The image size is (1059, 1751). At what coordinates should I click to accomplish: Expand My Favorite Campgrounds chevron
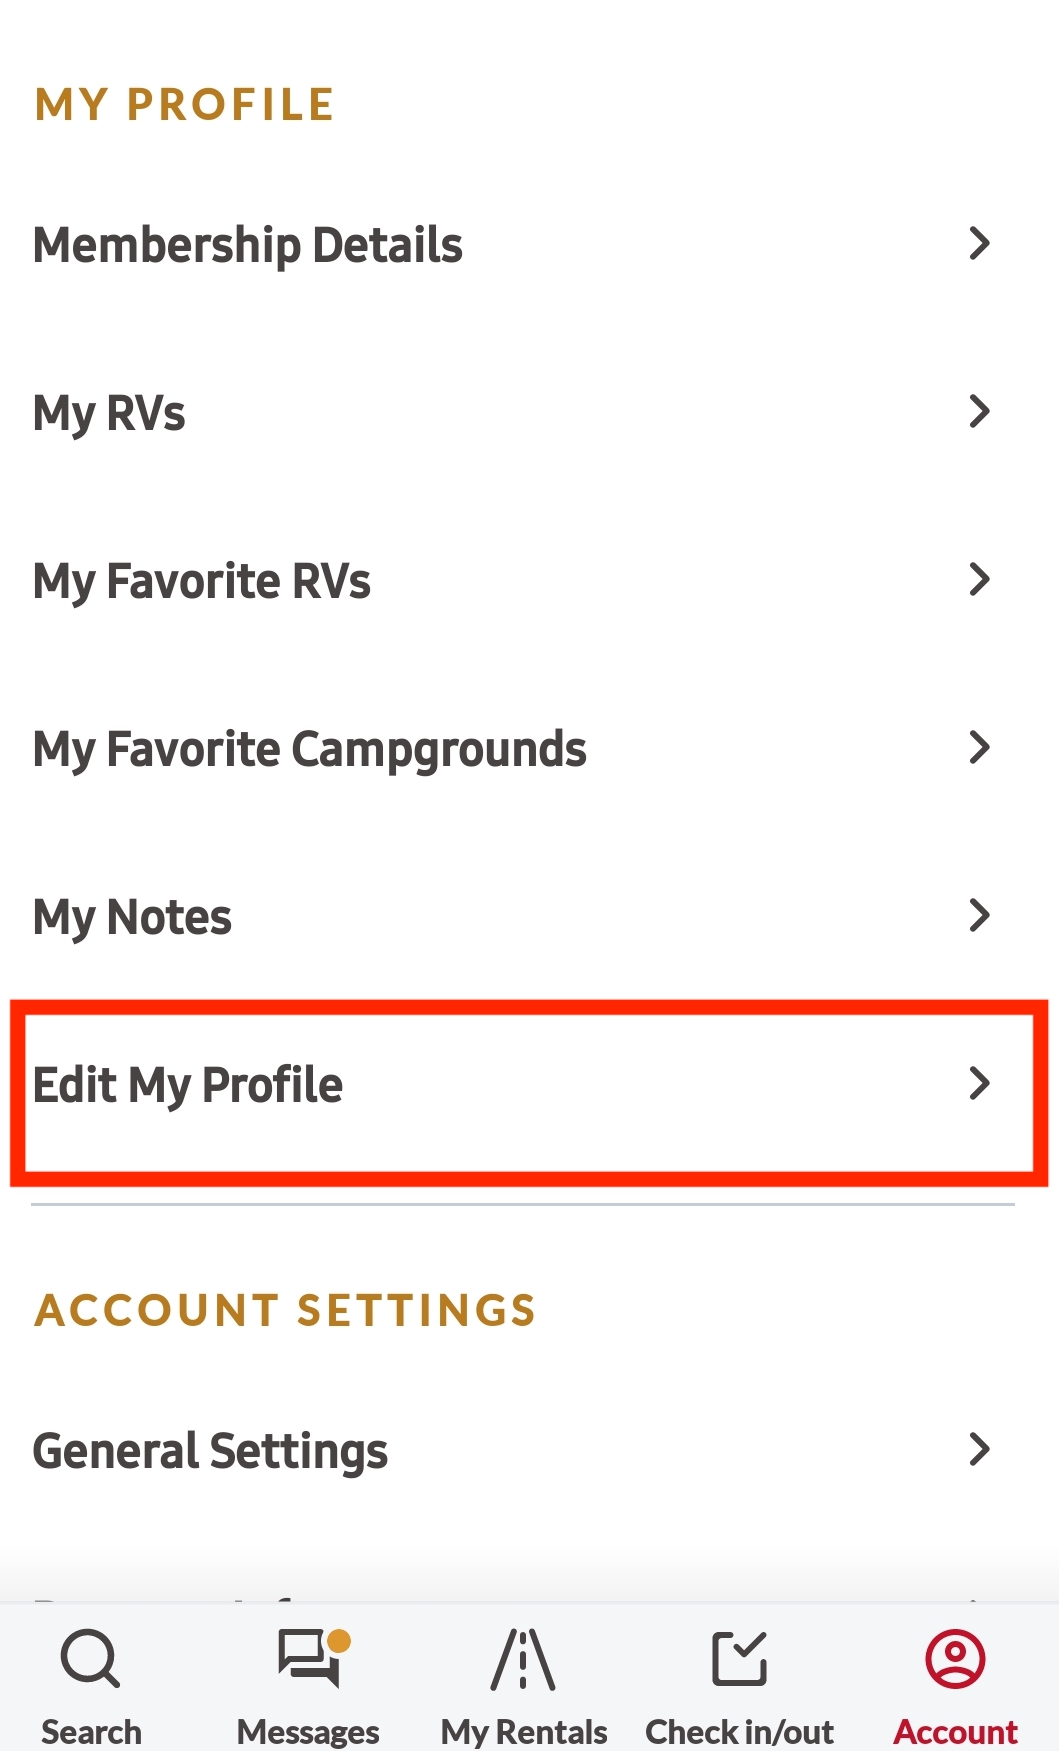point(980,747)
